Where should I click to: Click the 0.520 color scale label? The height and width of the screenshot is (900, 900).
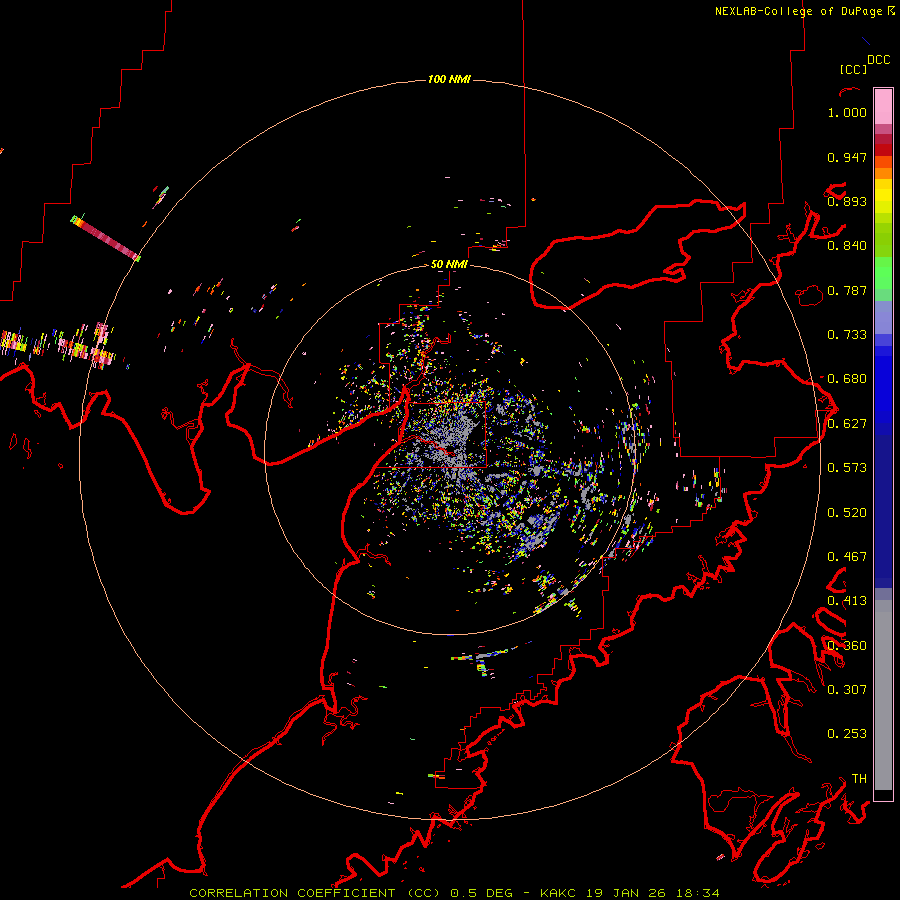(847, 513)
